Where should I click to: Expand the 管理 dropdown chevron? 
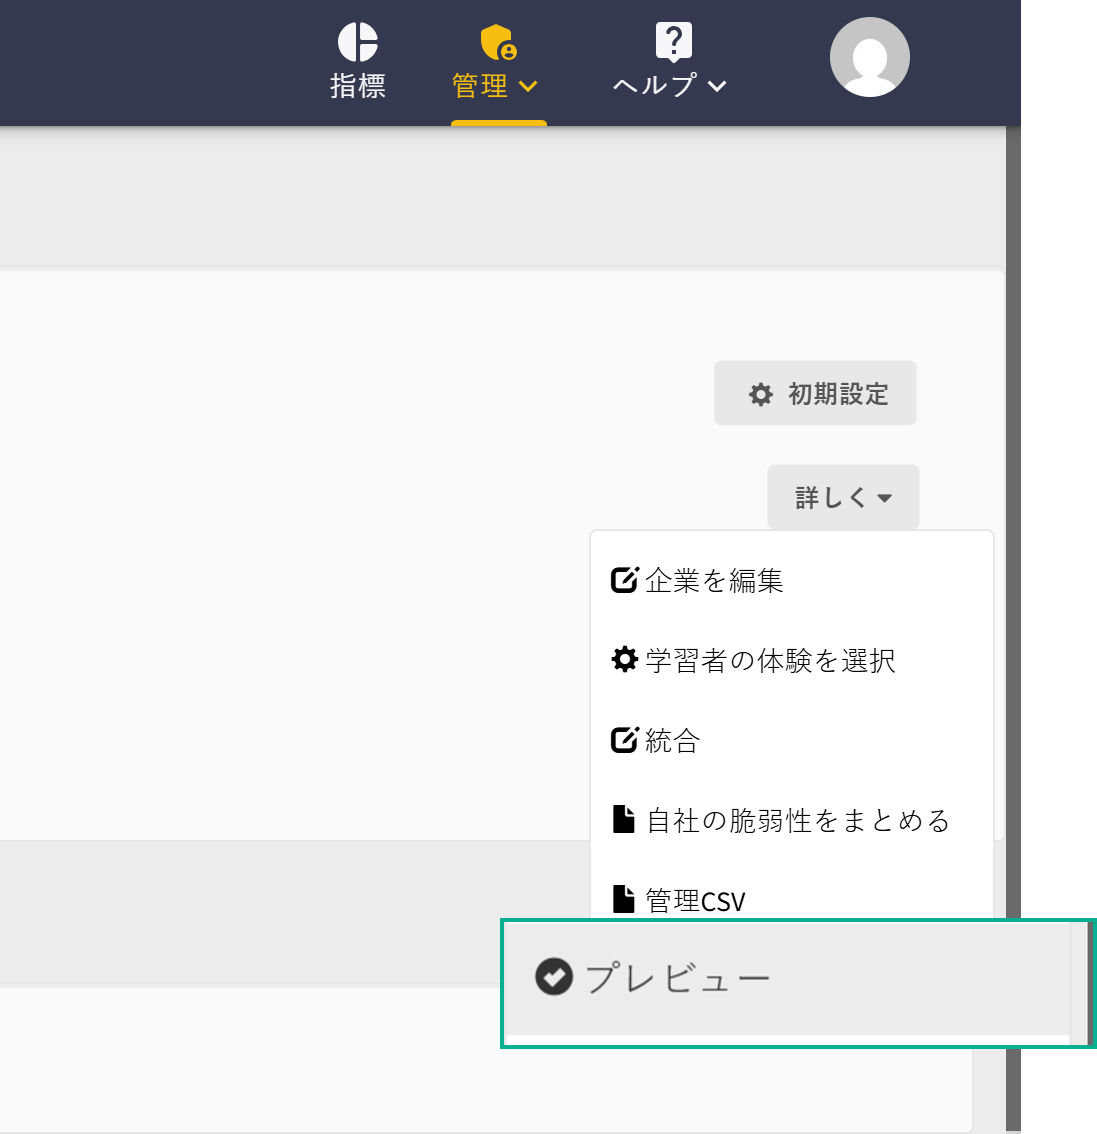tap(528, 87)
